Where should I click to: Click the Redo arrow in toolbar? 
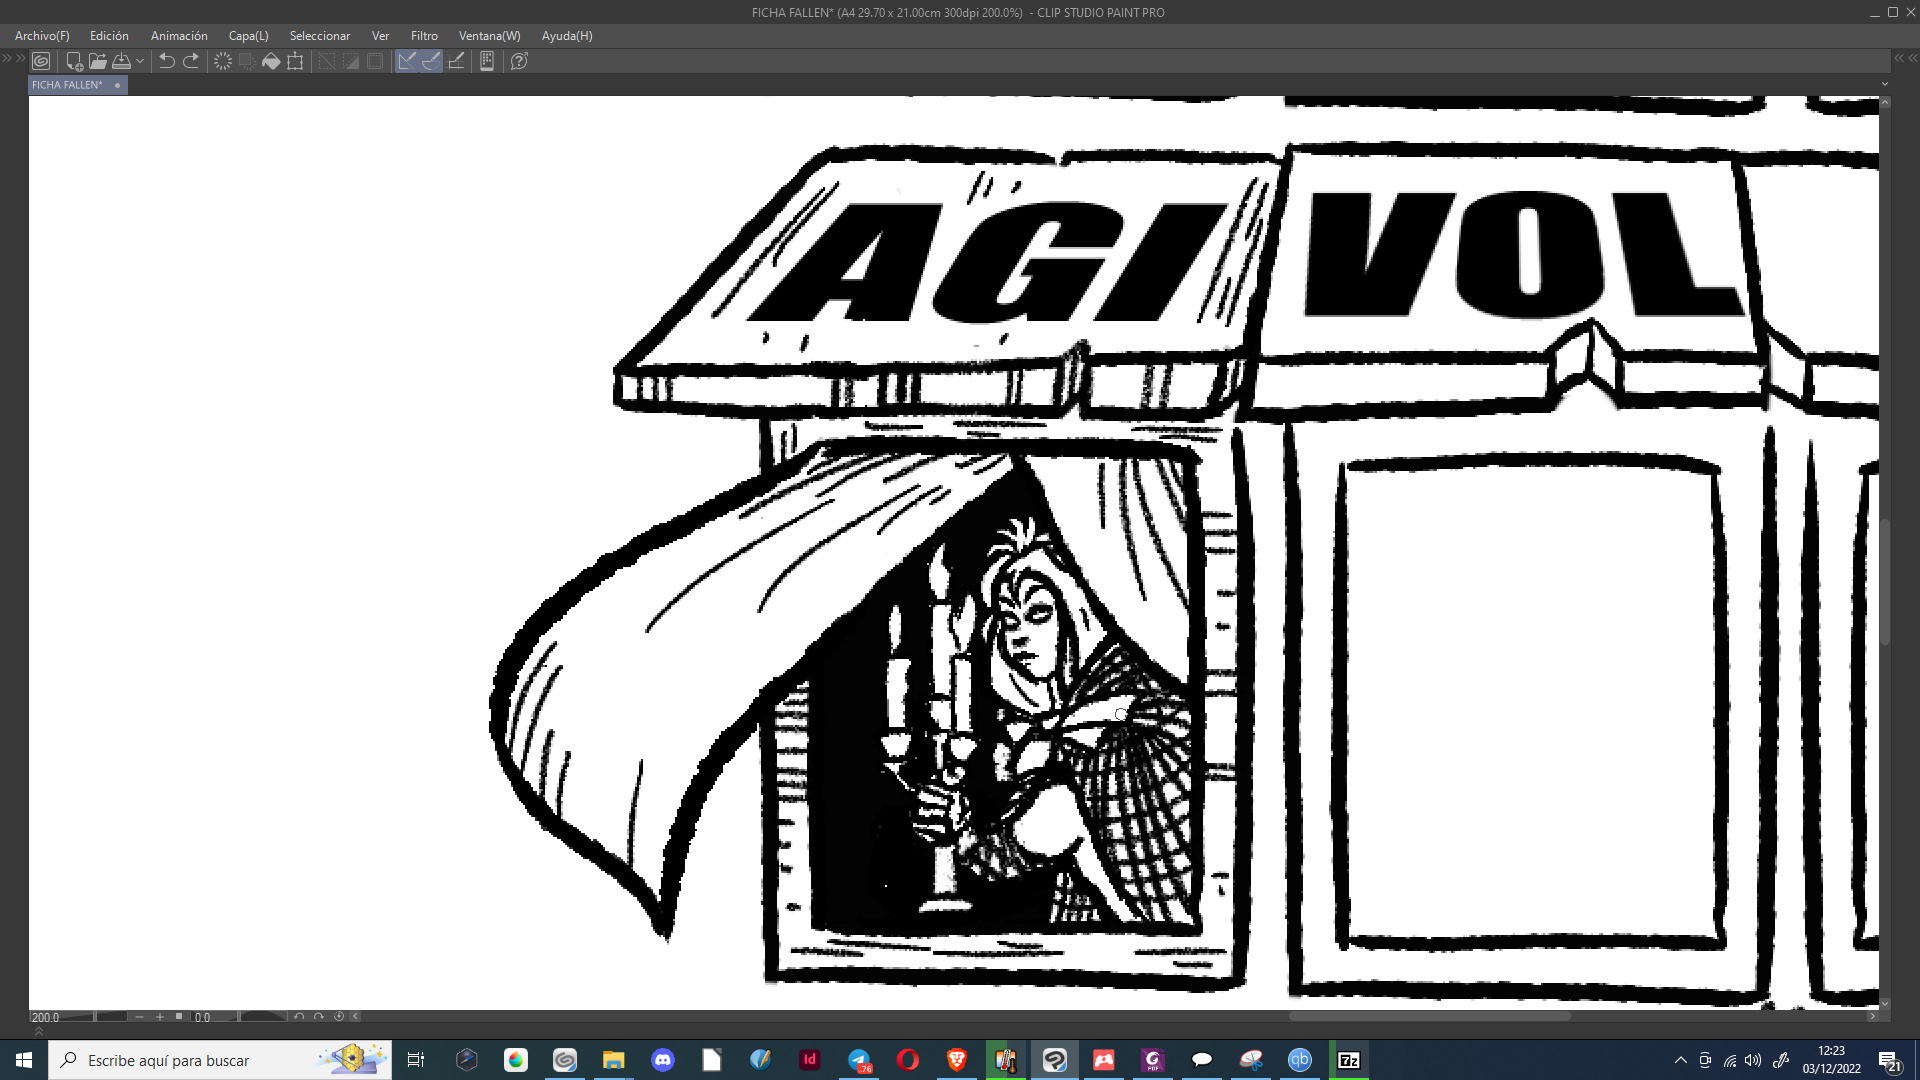pyautogui.click(x=191, y=61)
